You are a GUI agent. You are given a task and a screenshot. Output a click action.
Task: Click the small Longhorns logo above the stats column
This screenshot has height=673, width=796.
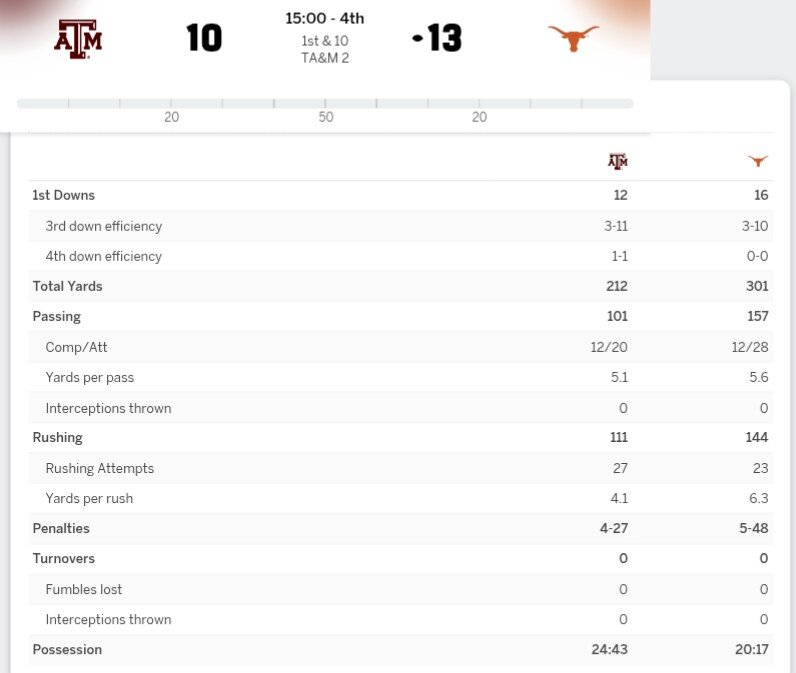(x=758, y=161)
